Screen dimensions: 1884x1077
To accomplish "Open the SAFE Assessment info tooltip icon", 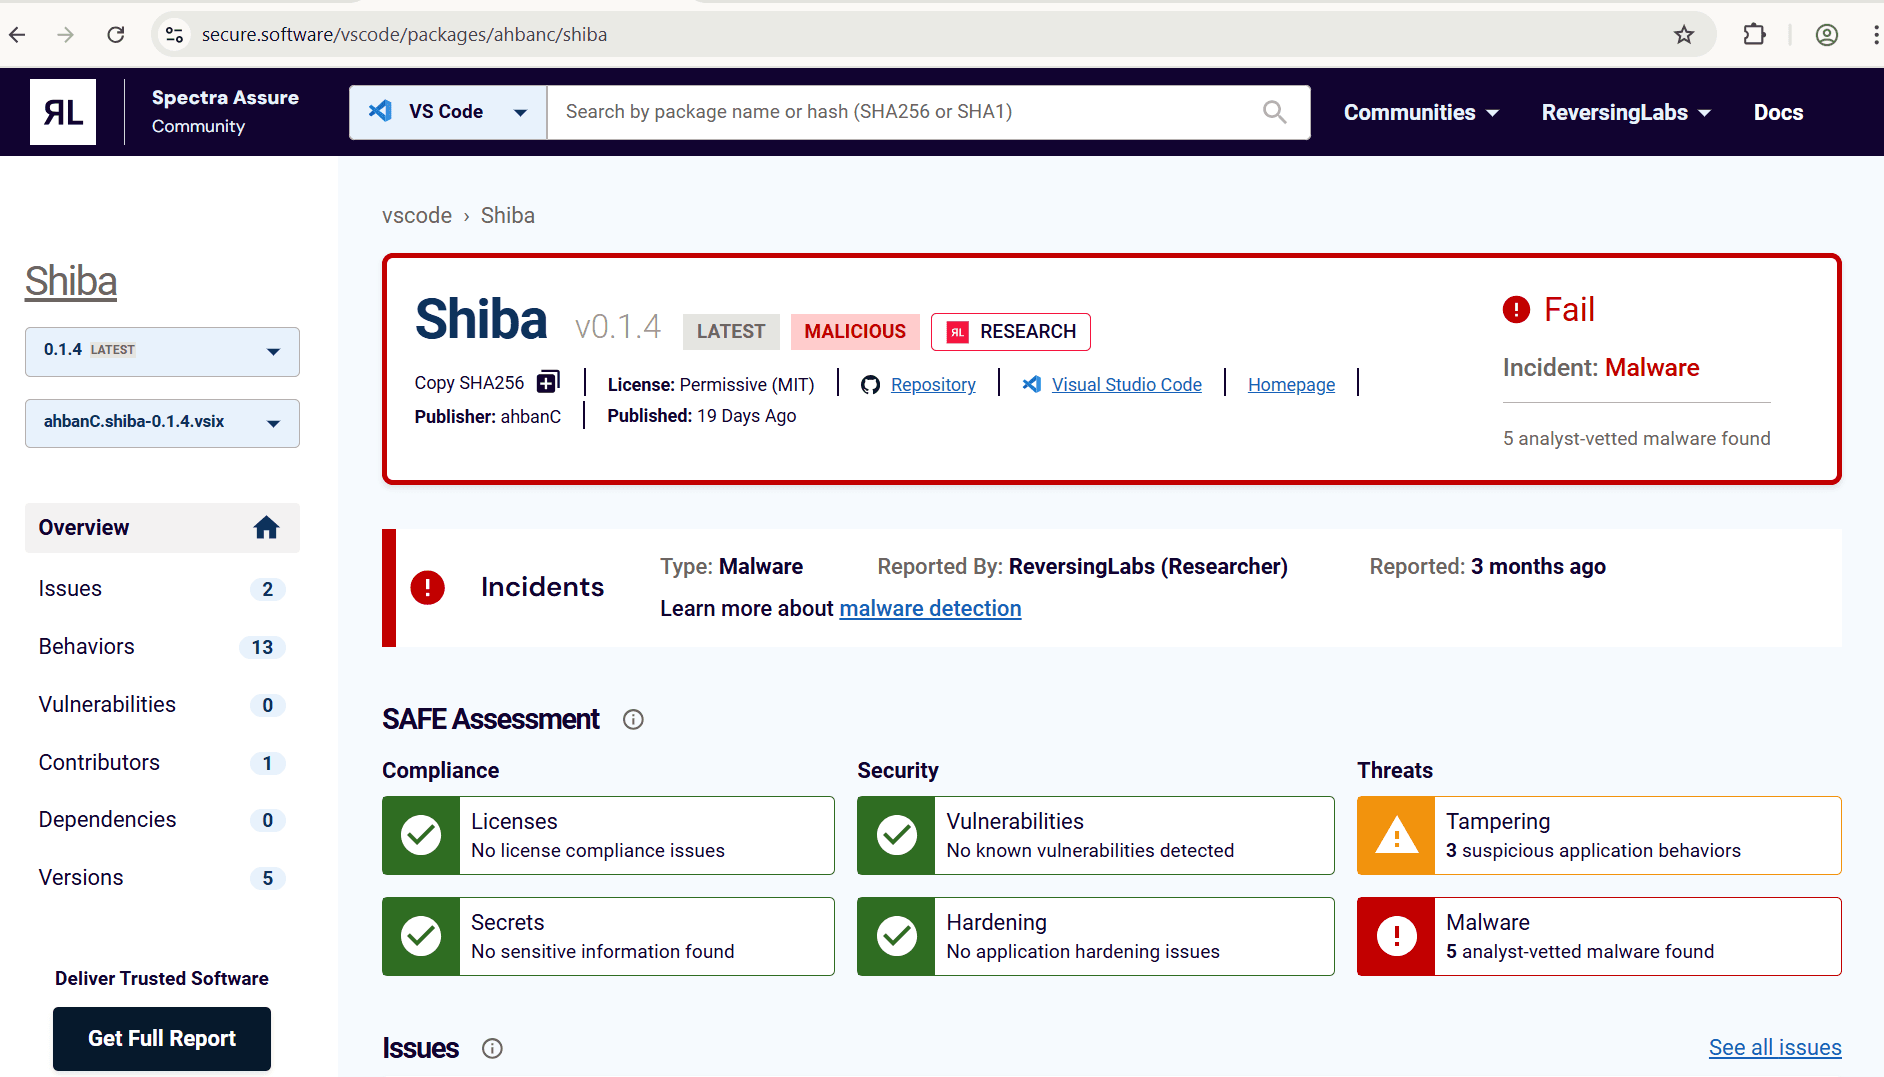I will tap(633, 719).
